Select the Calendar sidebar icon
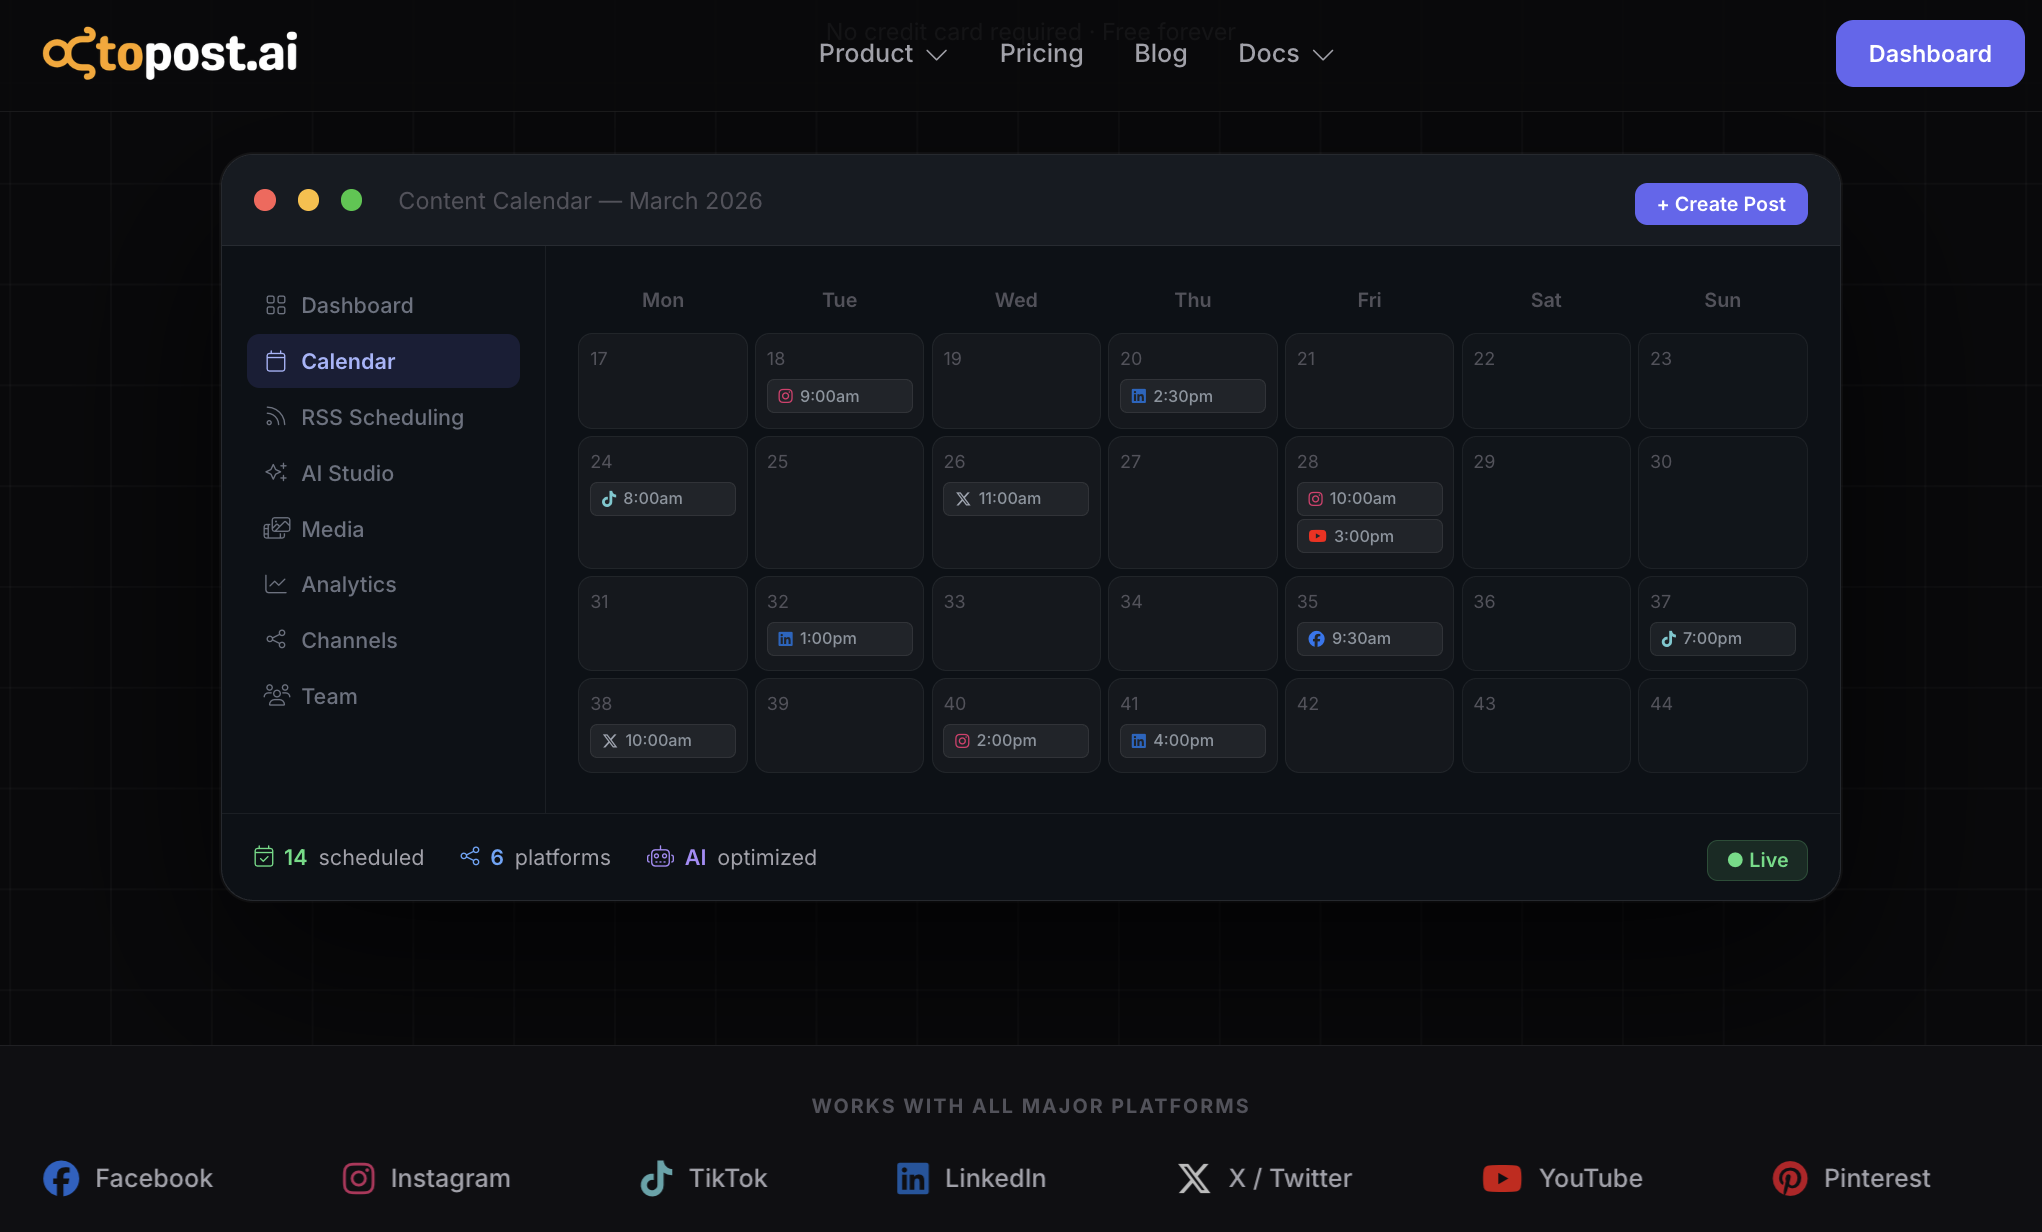Image resolution: width=2042 pixels, height=1232 pixels. pyautogui.click(x=276, y=361)
